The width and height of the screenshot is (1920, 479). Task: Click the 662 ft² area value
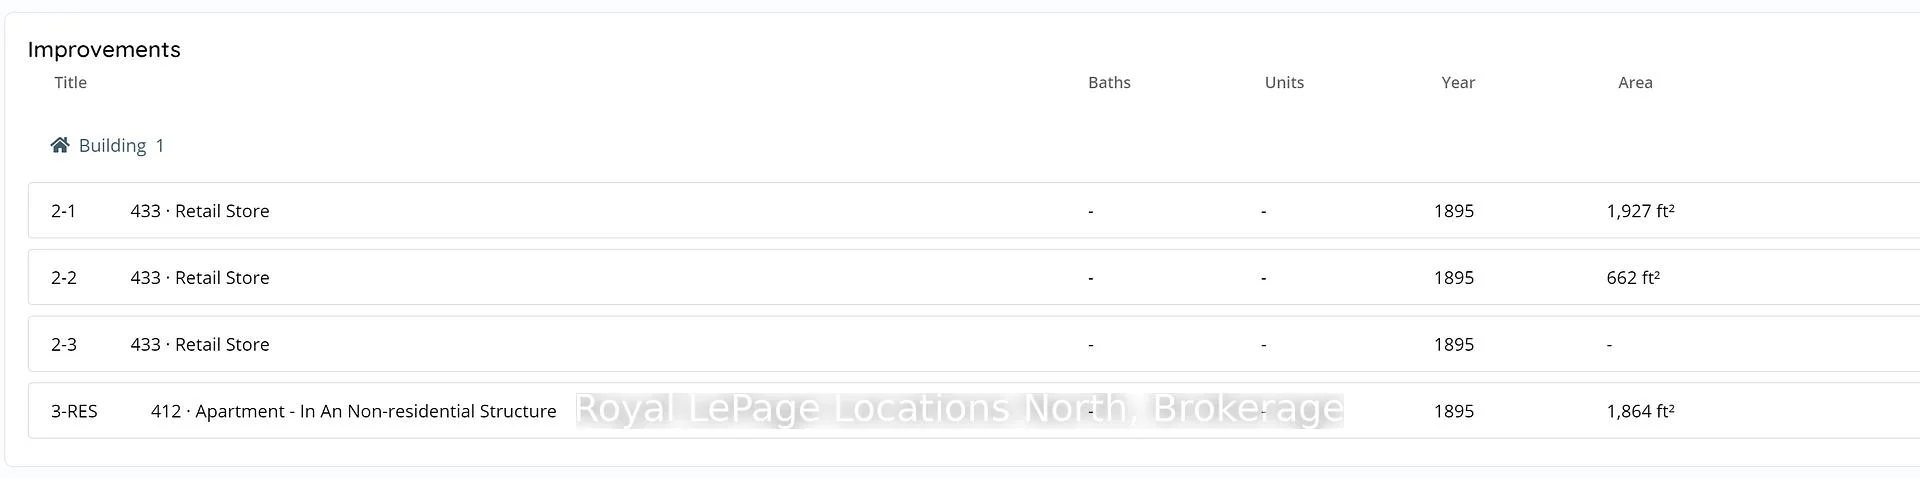pos(1633,278)
